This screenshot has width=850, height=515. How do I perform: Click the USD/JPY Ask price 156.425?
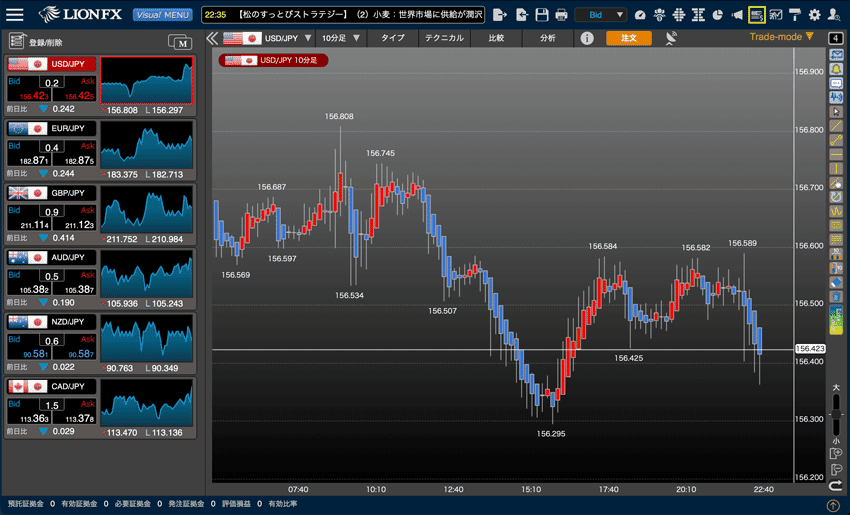[79, 96]
